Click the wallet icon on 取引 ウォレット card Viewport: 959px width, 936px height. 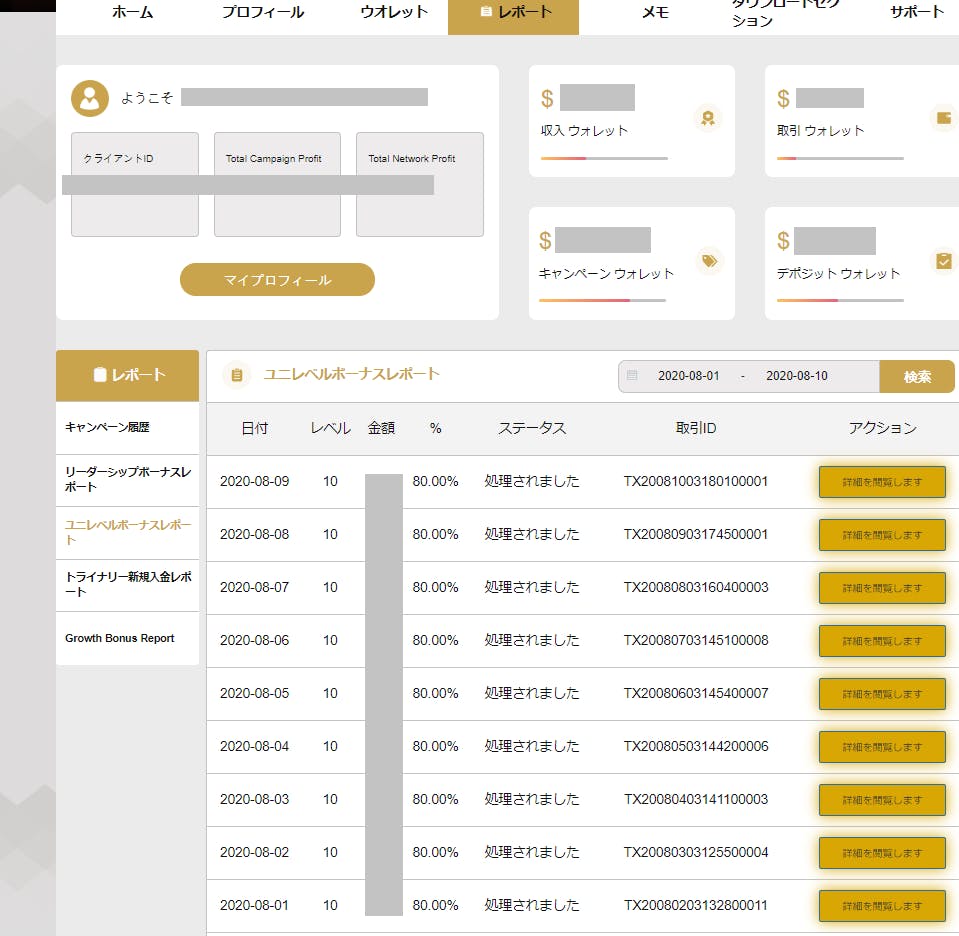[x=943, y=118]
